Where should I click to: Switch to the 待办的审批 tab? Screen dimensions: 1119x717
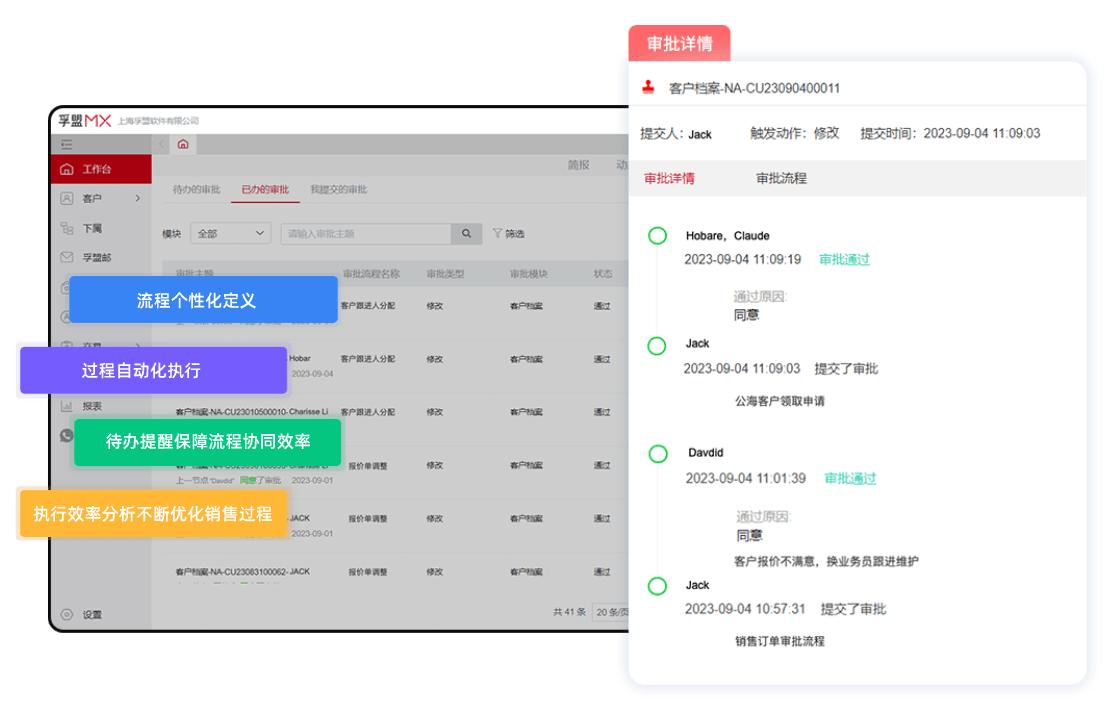pos(200,189)
